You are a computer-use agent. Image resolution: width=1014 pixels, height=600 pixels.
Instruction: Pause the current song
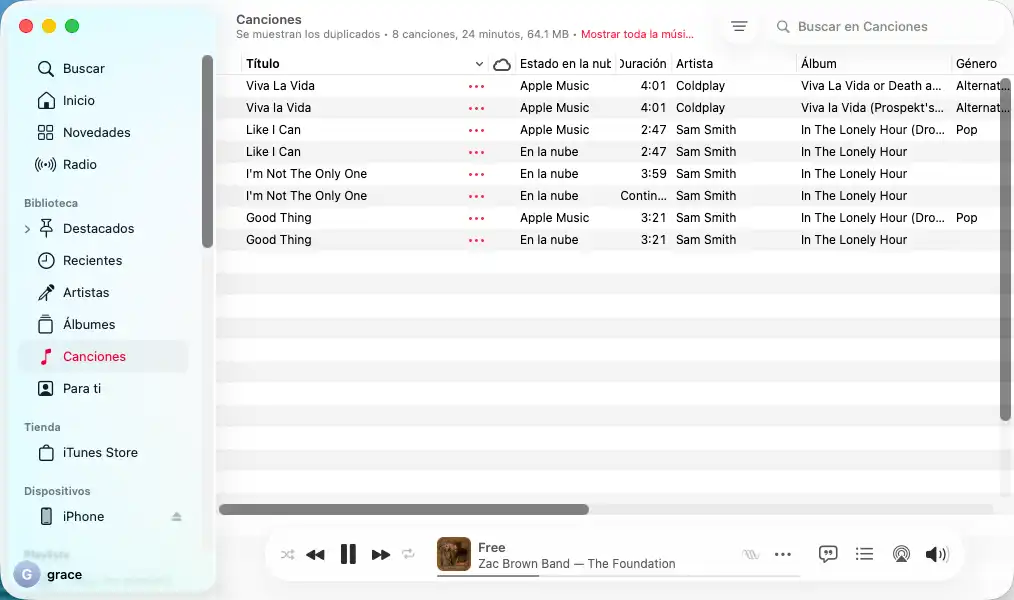click(x=348, y=554)
